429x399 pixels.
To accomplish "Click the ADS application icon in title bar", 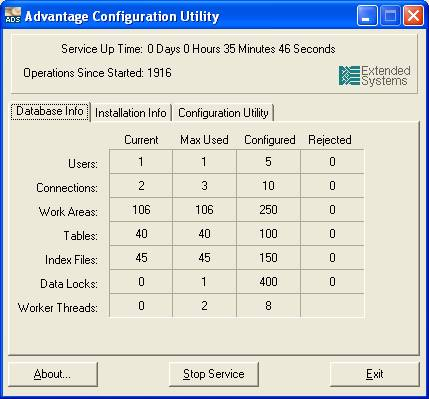I will coord(13,15).
